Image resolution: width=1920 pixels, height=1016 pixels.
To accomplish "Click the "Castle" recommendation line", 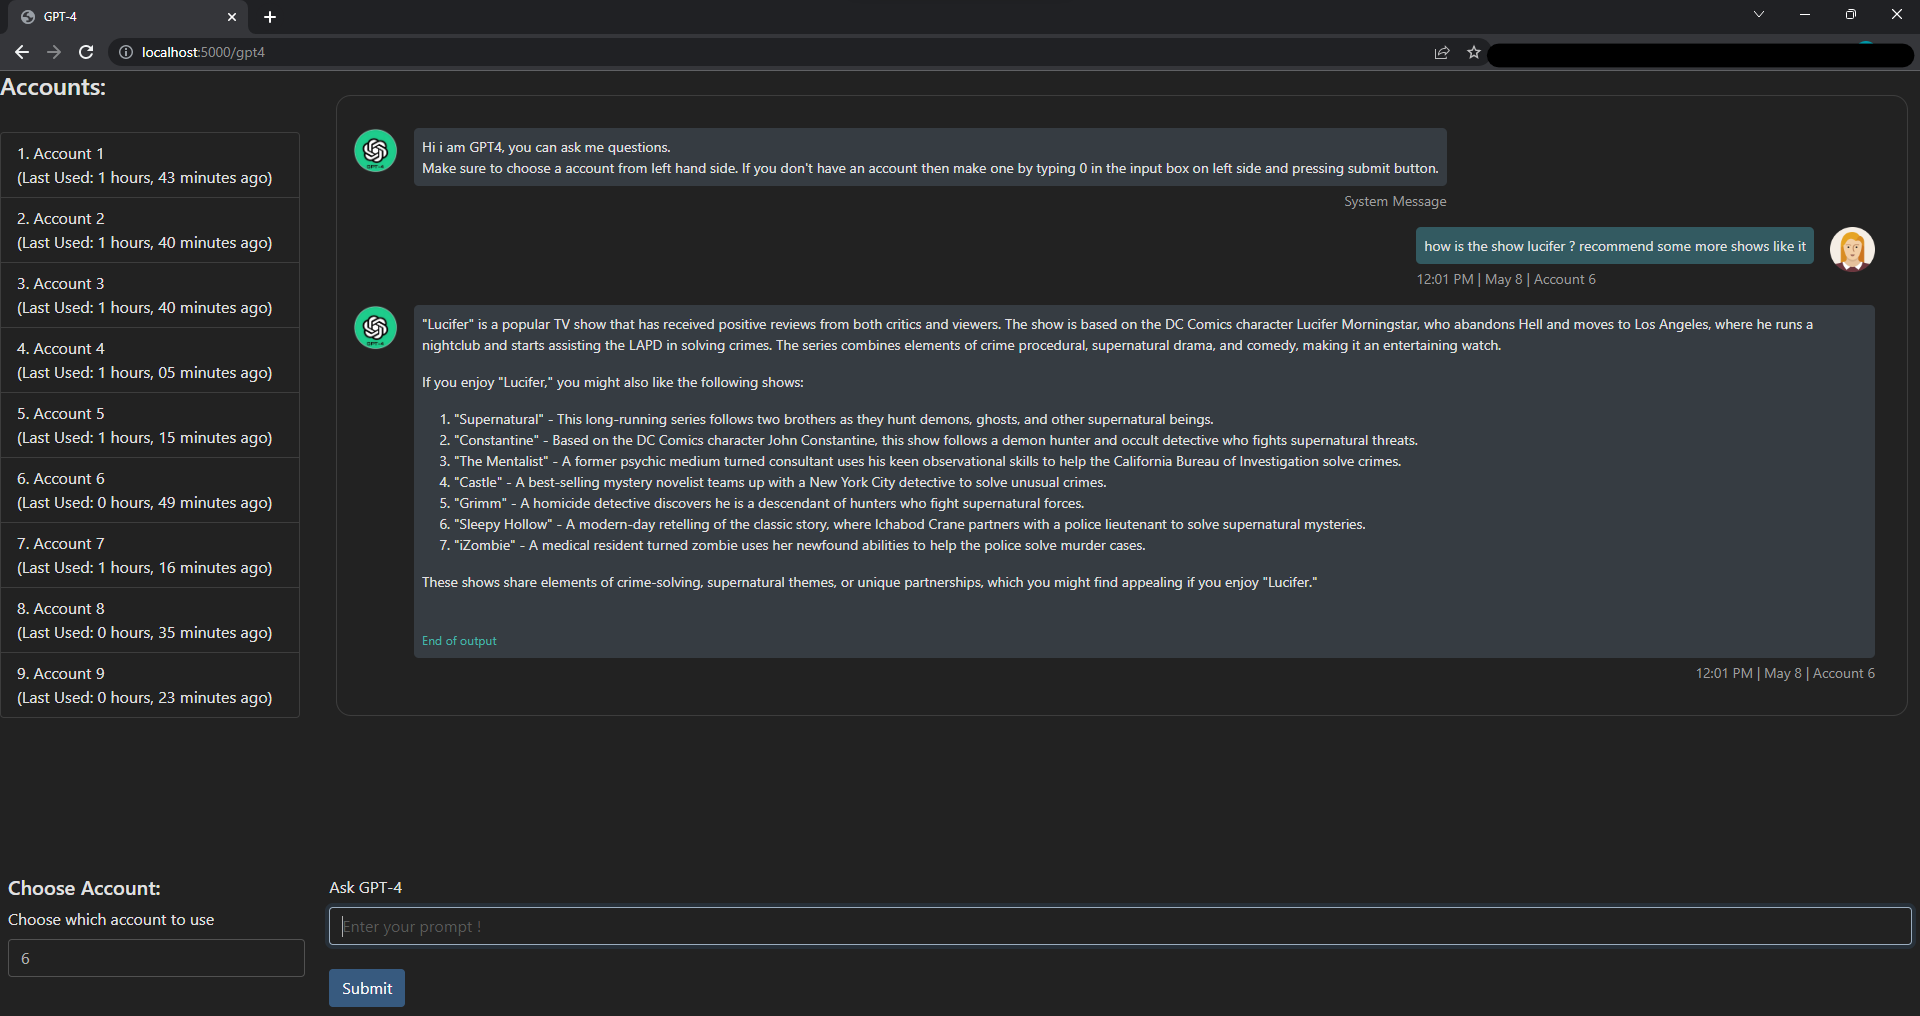I will [x=773, y=482].
